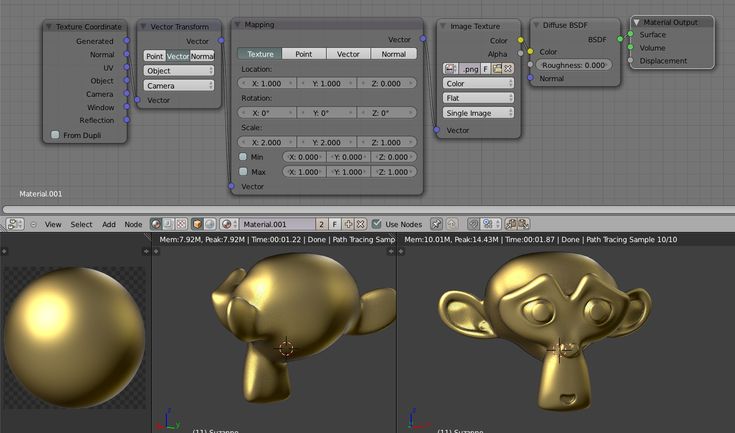Click the copy nodes icon
The width and height of the screenshot is (735, 433).
point(511,224)
